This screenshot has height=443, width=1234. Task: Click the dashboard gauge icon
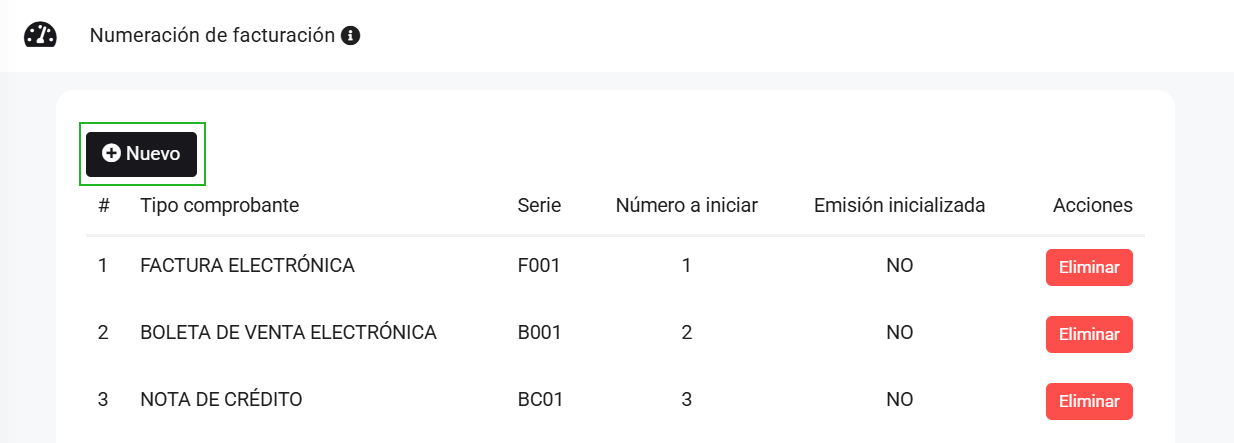pos(40,35)
